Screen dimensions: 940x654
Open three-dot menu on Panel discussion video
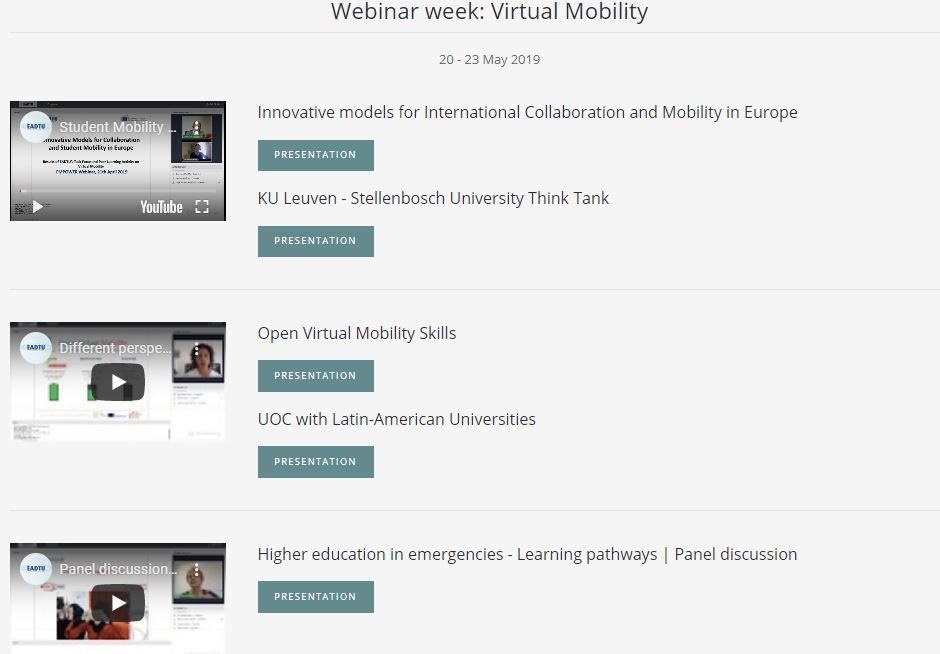tap(197, 569)
